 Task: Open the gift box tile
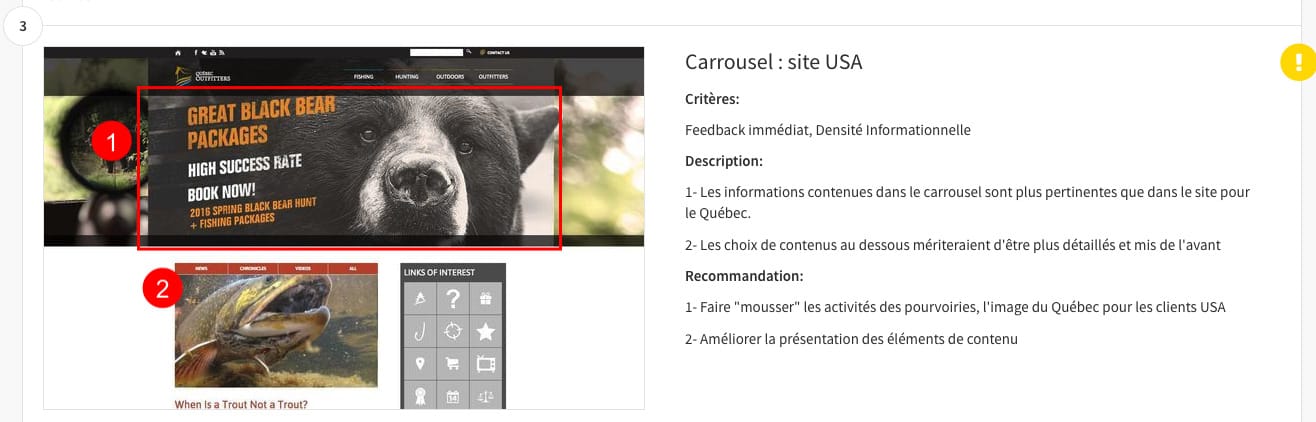pos(486,298)
